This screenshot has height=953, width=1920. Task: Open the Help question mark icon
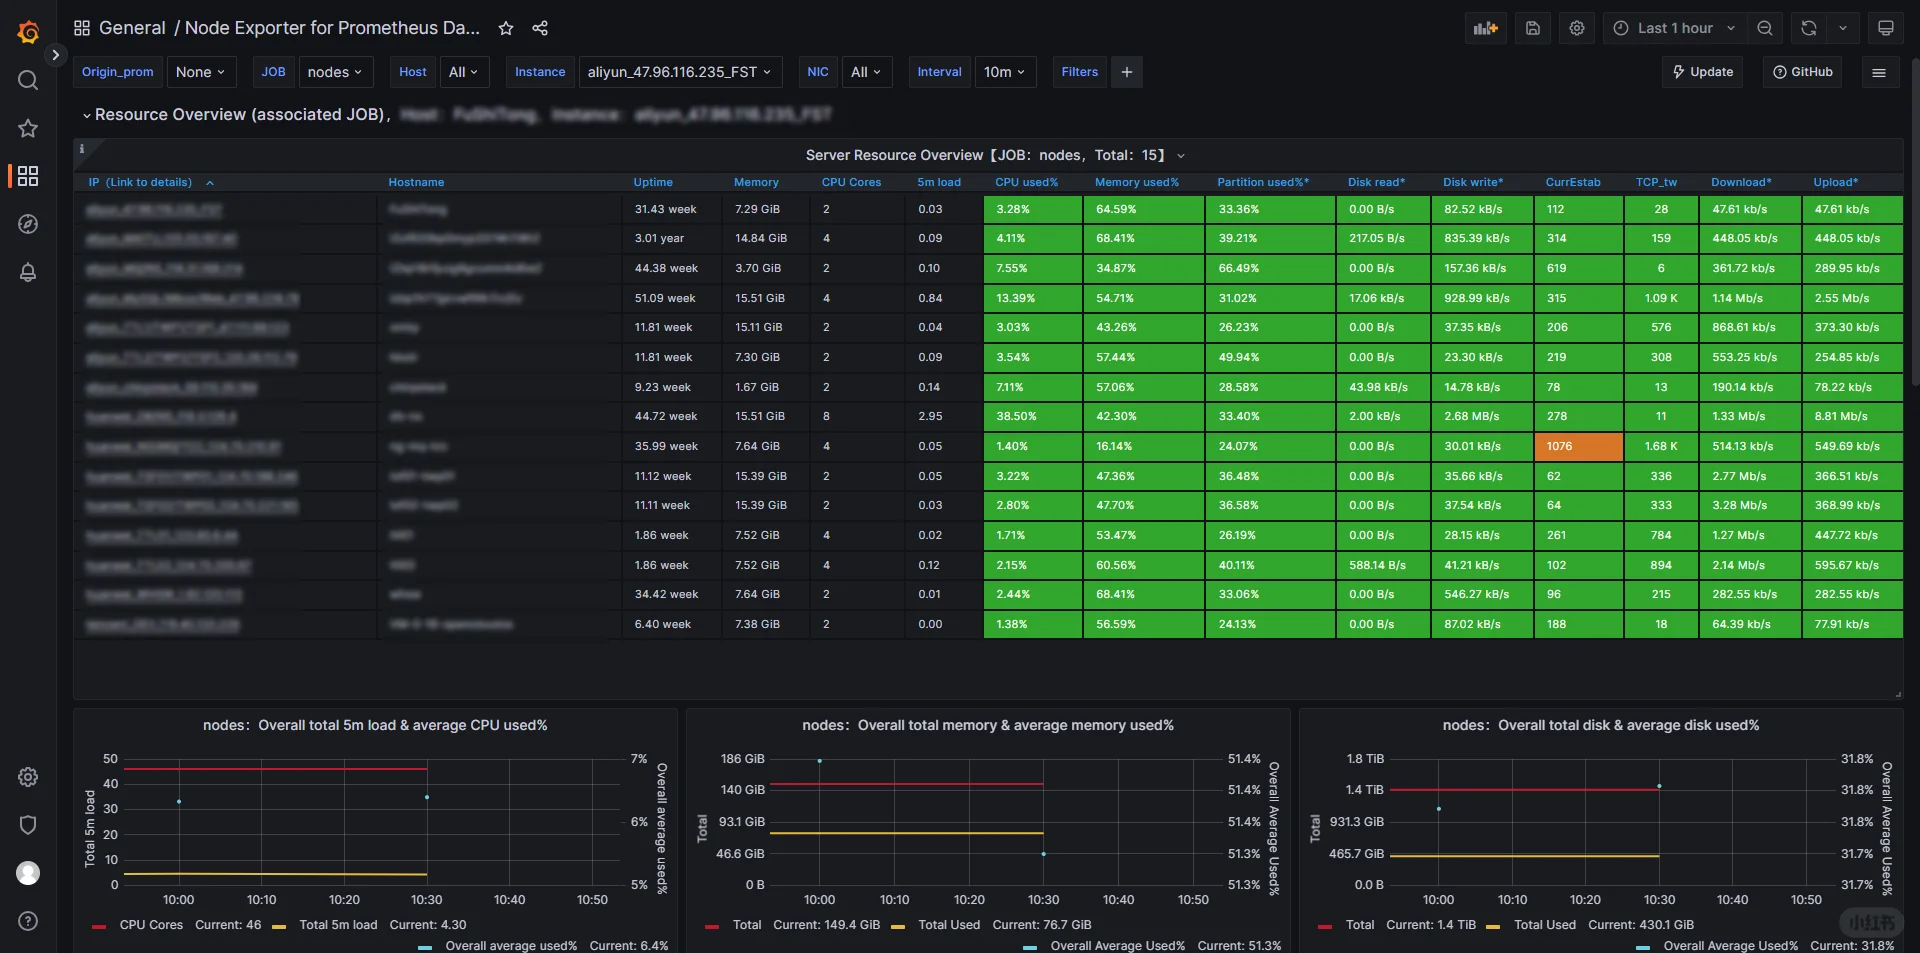coord(28,921)
